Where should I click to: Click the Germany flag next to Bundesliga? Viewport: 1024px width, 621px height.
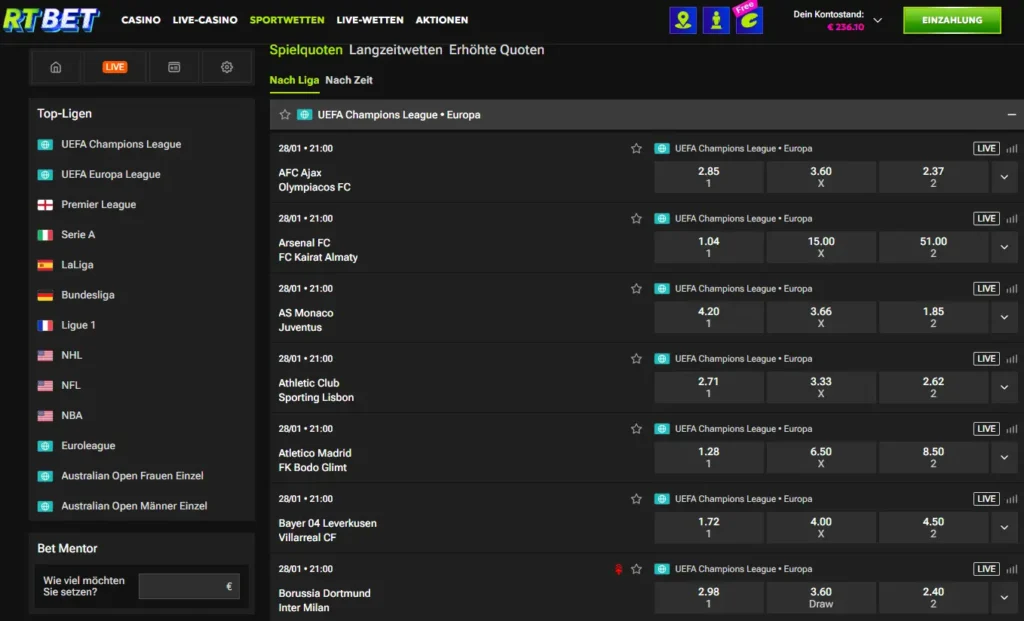click(45, 295)
